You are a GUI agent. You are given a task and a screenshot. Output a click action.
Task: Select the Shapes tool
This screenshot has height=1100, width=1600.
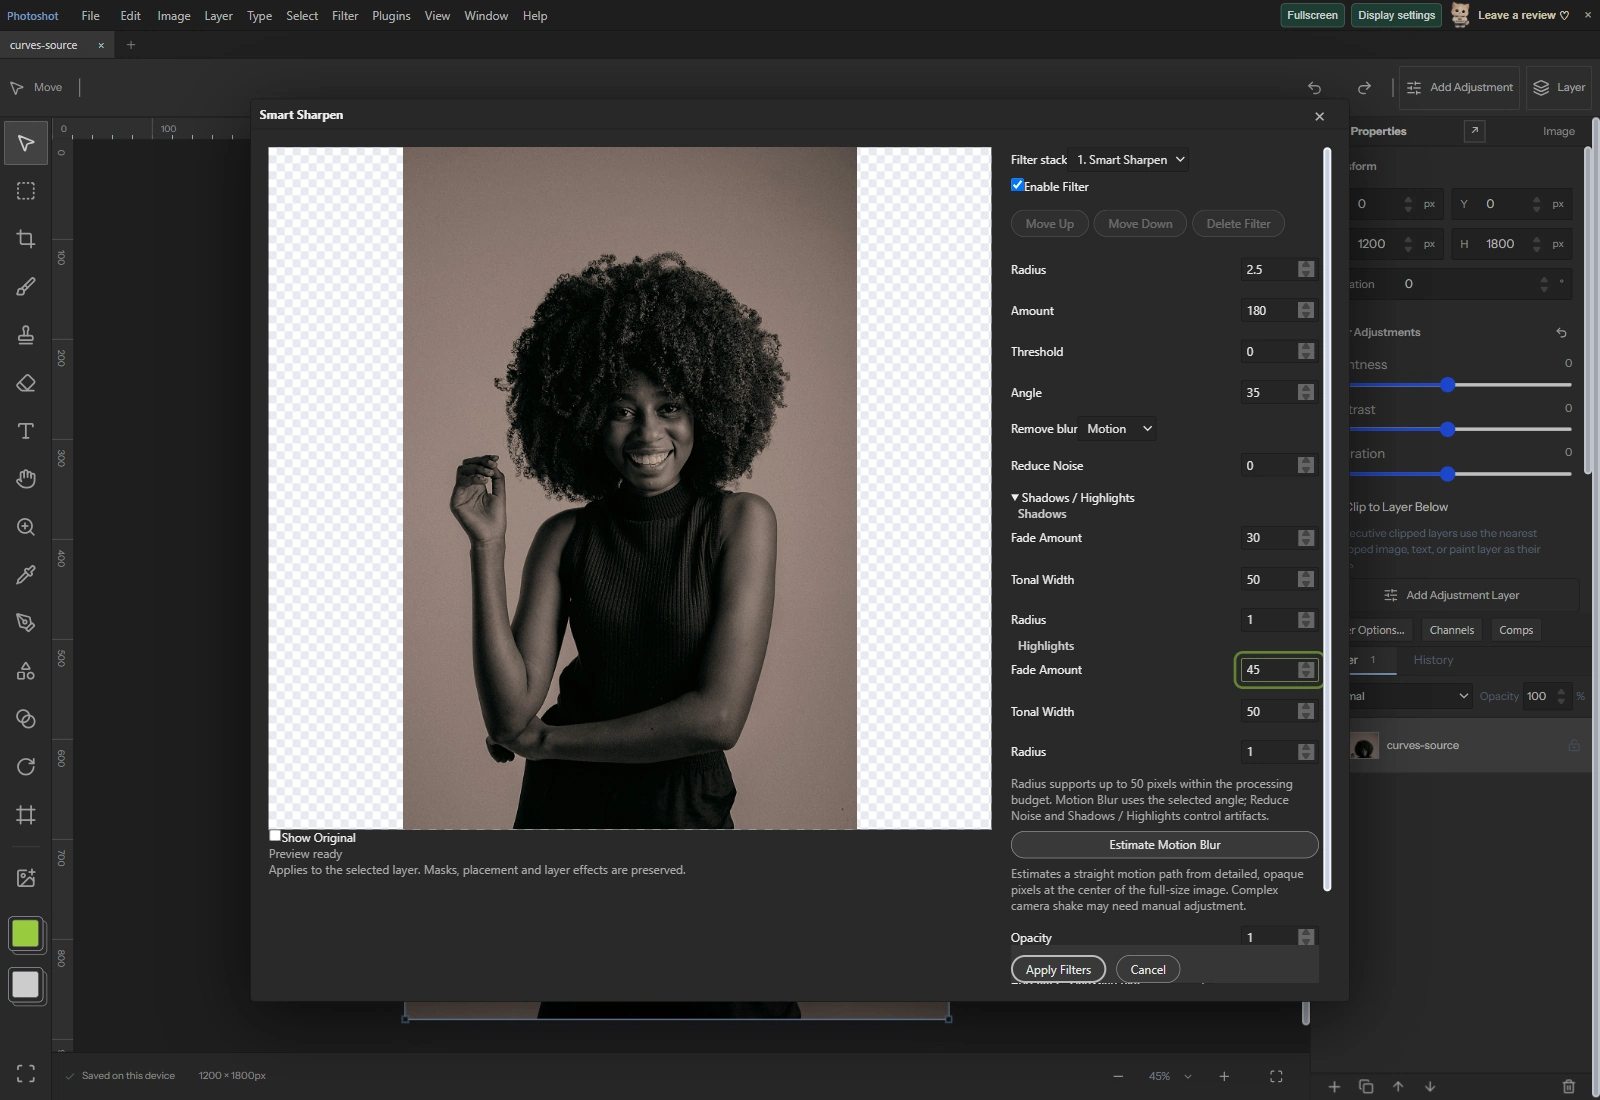click(26, 671)
